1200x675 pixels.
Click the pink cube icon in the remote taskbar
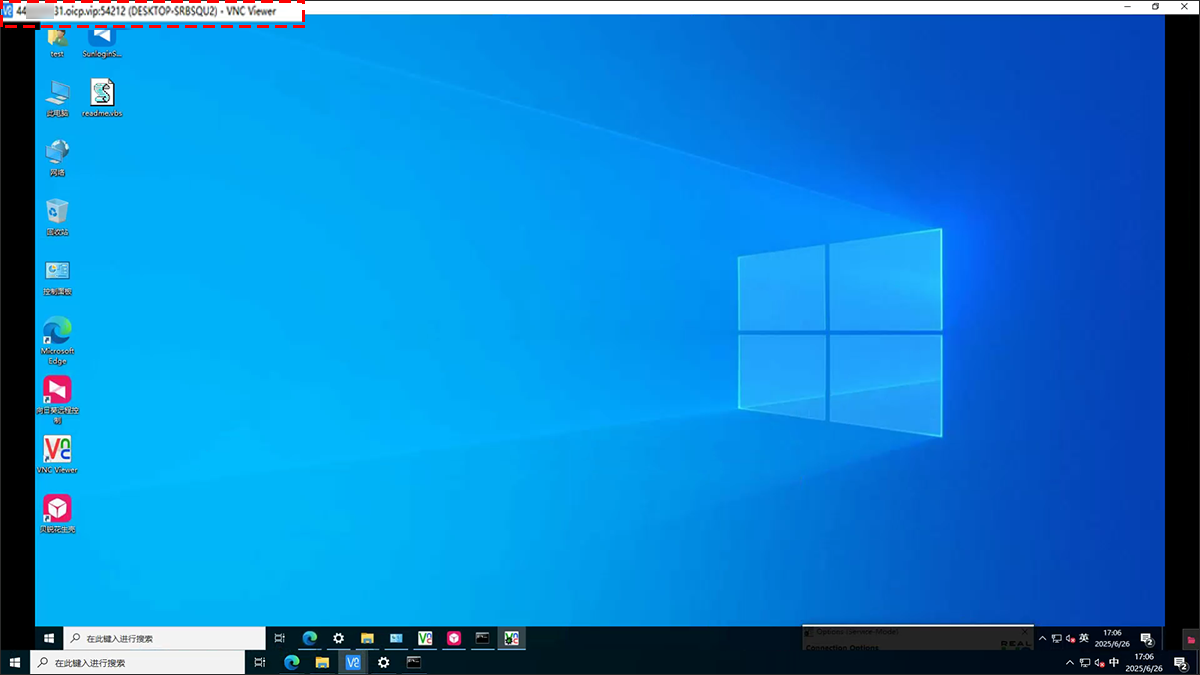(x=454, y=638)
